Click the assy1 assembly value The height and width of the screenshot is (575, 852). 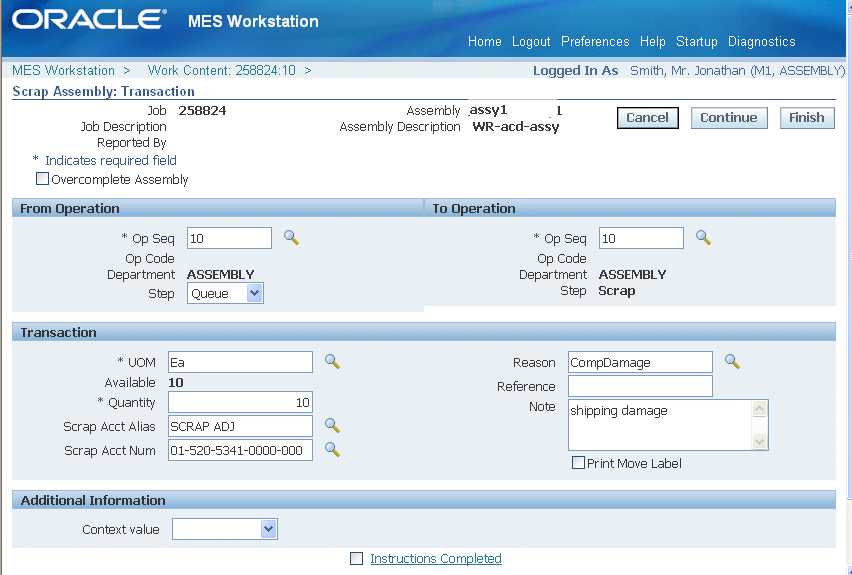click(x=488, y=110)
